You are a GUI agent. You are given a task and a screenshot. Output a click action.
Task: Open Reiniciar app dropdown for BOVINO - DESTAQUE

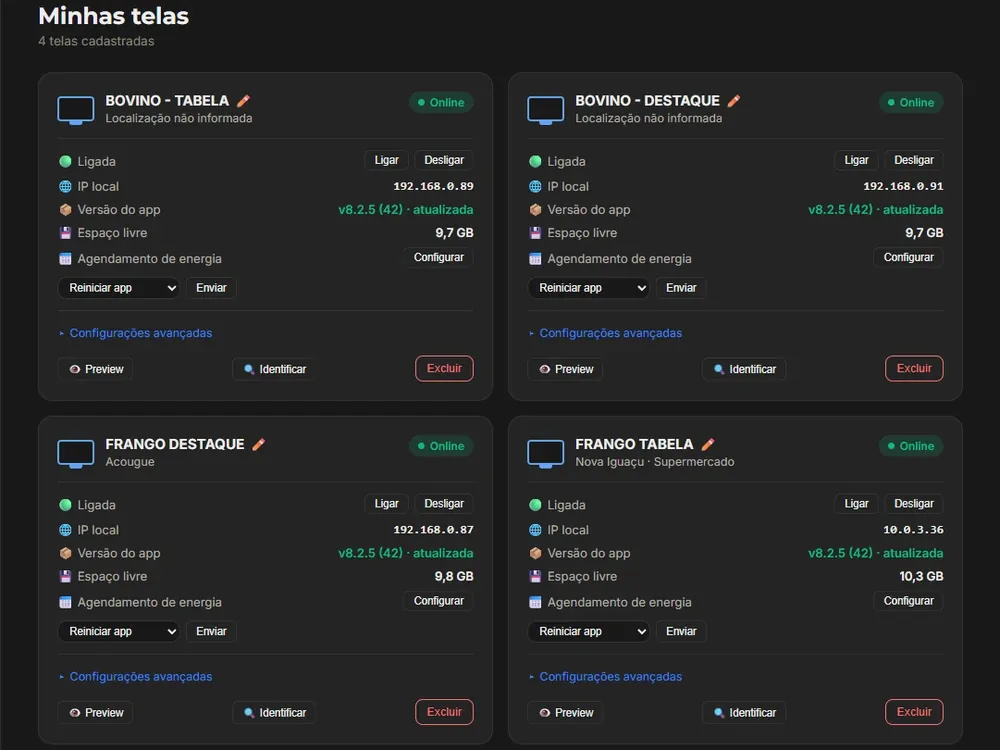click(588, 288)
